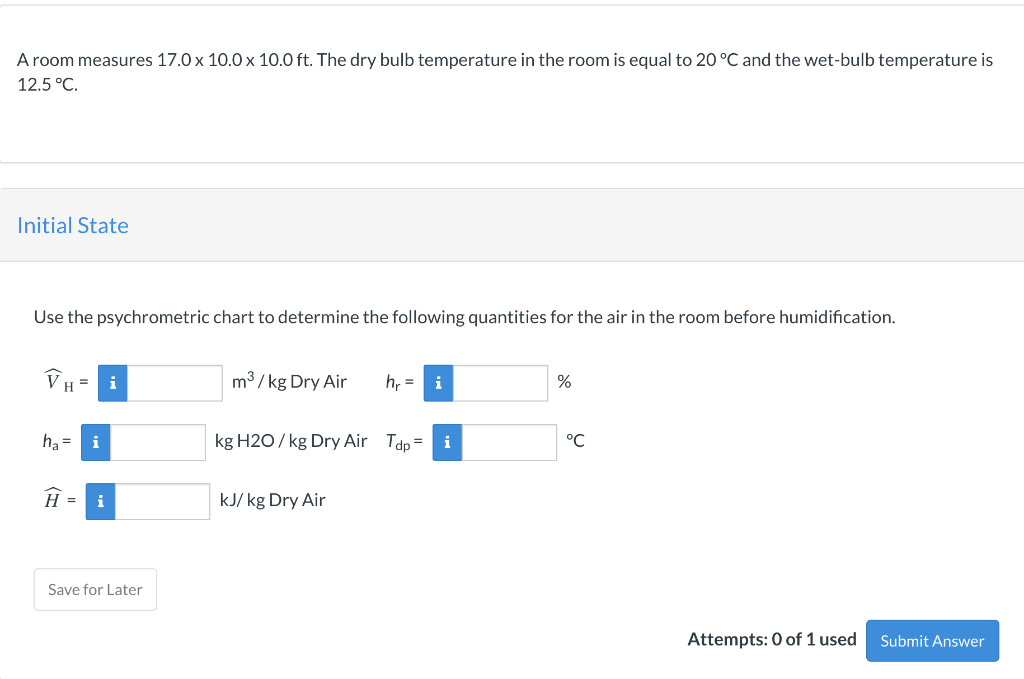
Task: Submit the answer with Submit Answer
Action: click(932, 641)
